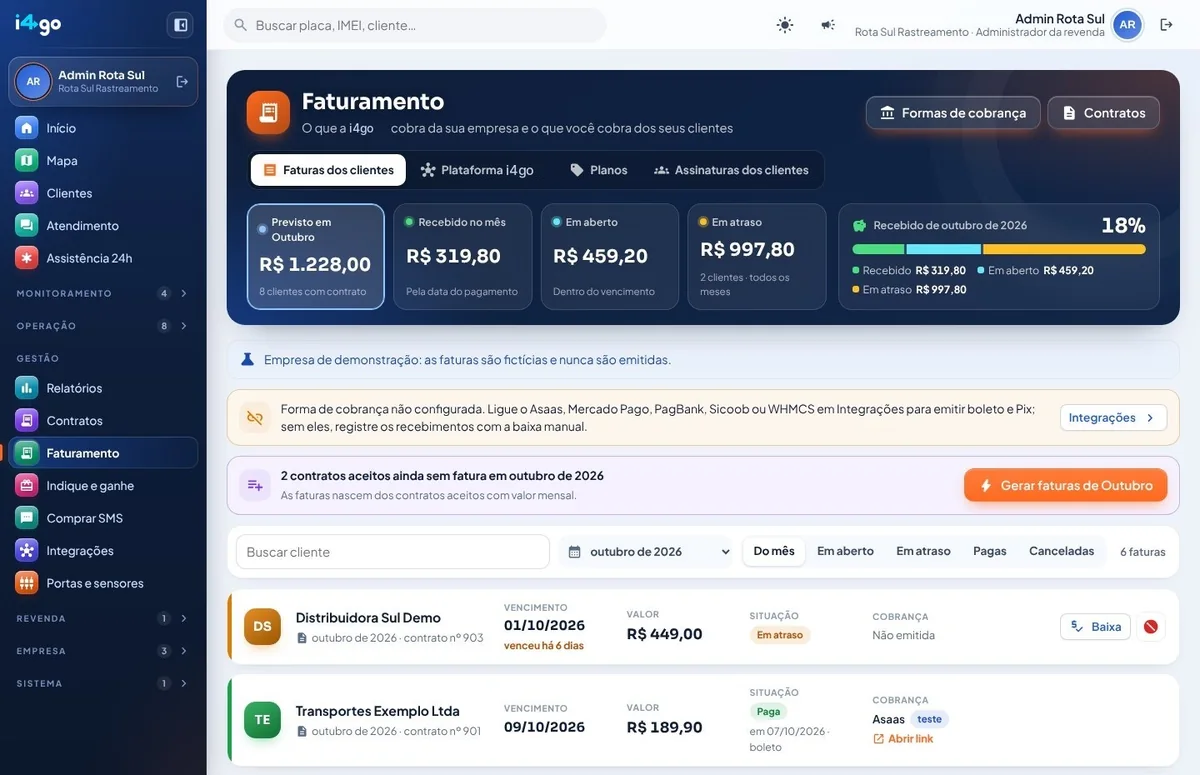Open Assistência 24h in sidebar
The image size is (1200, 775).
103,258
